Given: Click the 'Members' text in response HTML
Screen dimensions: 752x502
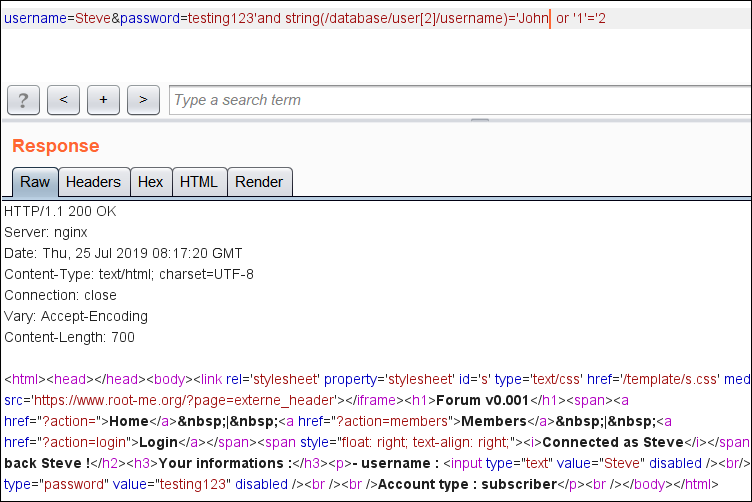Looking at the screenshot, I should [494, 421].
